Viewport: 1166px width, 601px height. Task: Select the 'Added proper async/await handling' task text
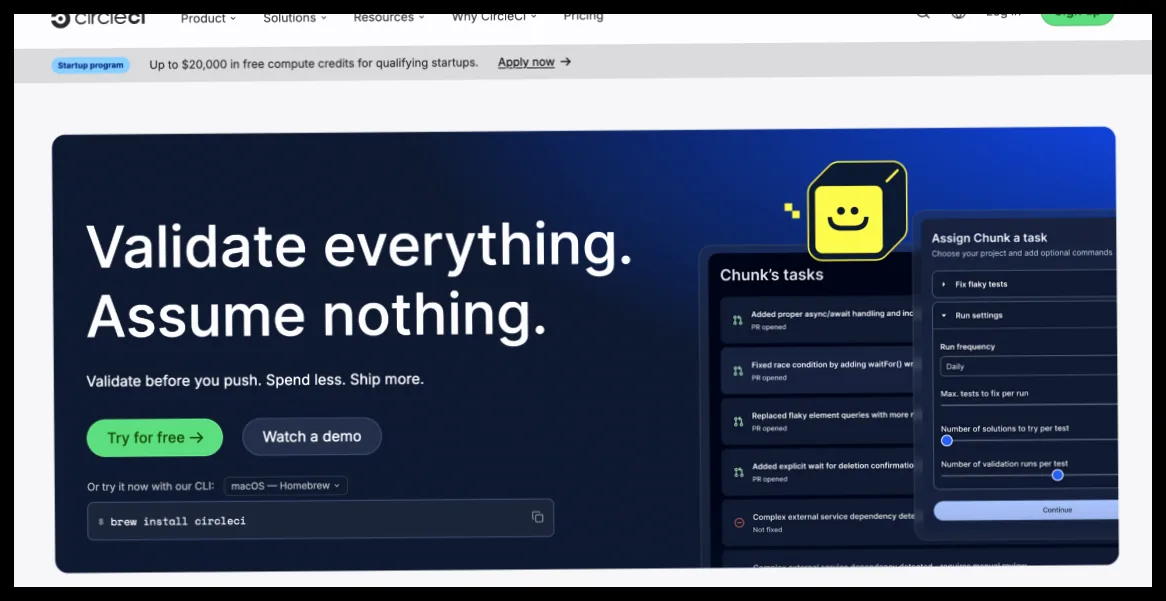tap(832, 314)
